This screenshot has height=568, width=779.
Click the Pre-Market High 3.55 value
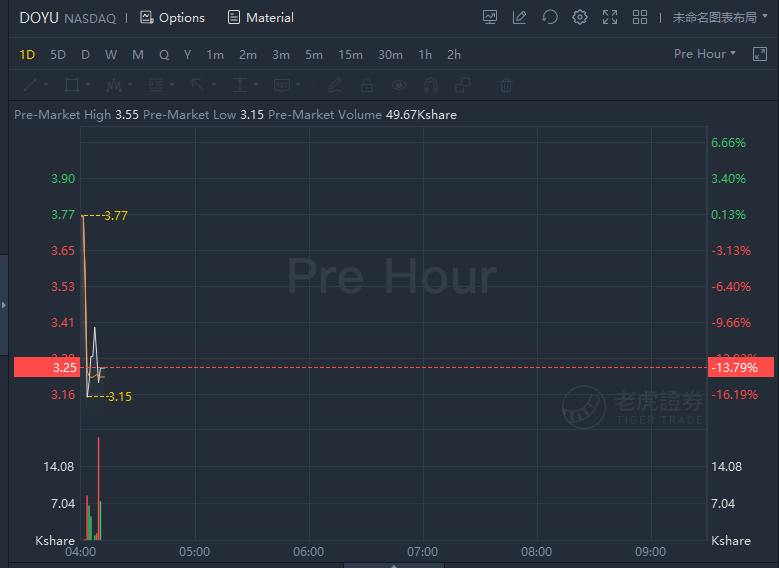click(127, 115)
